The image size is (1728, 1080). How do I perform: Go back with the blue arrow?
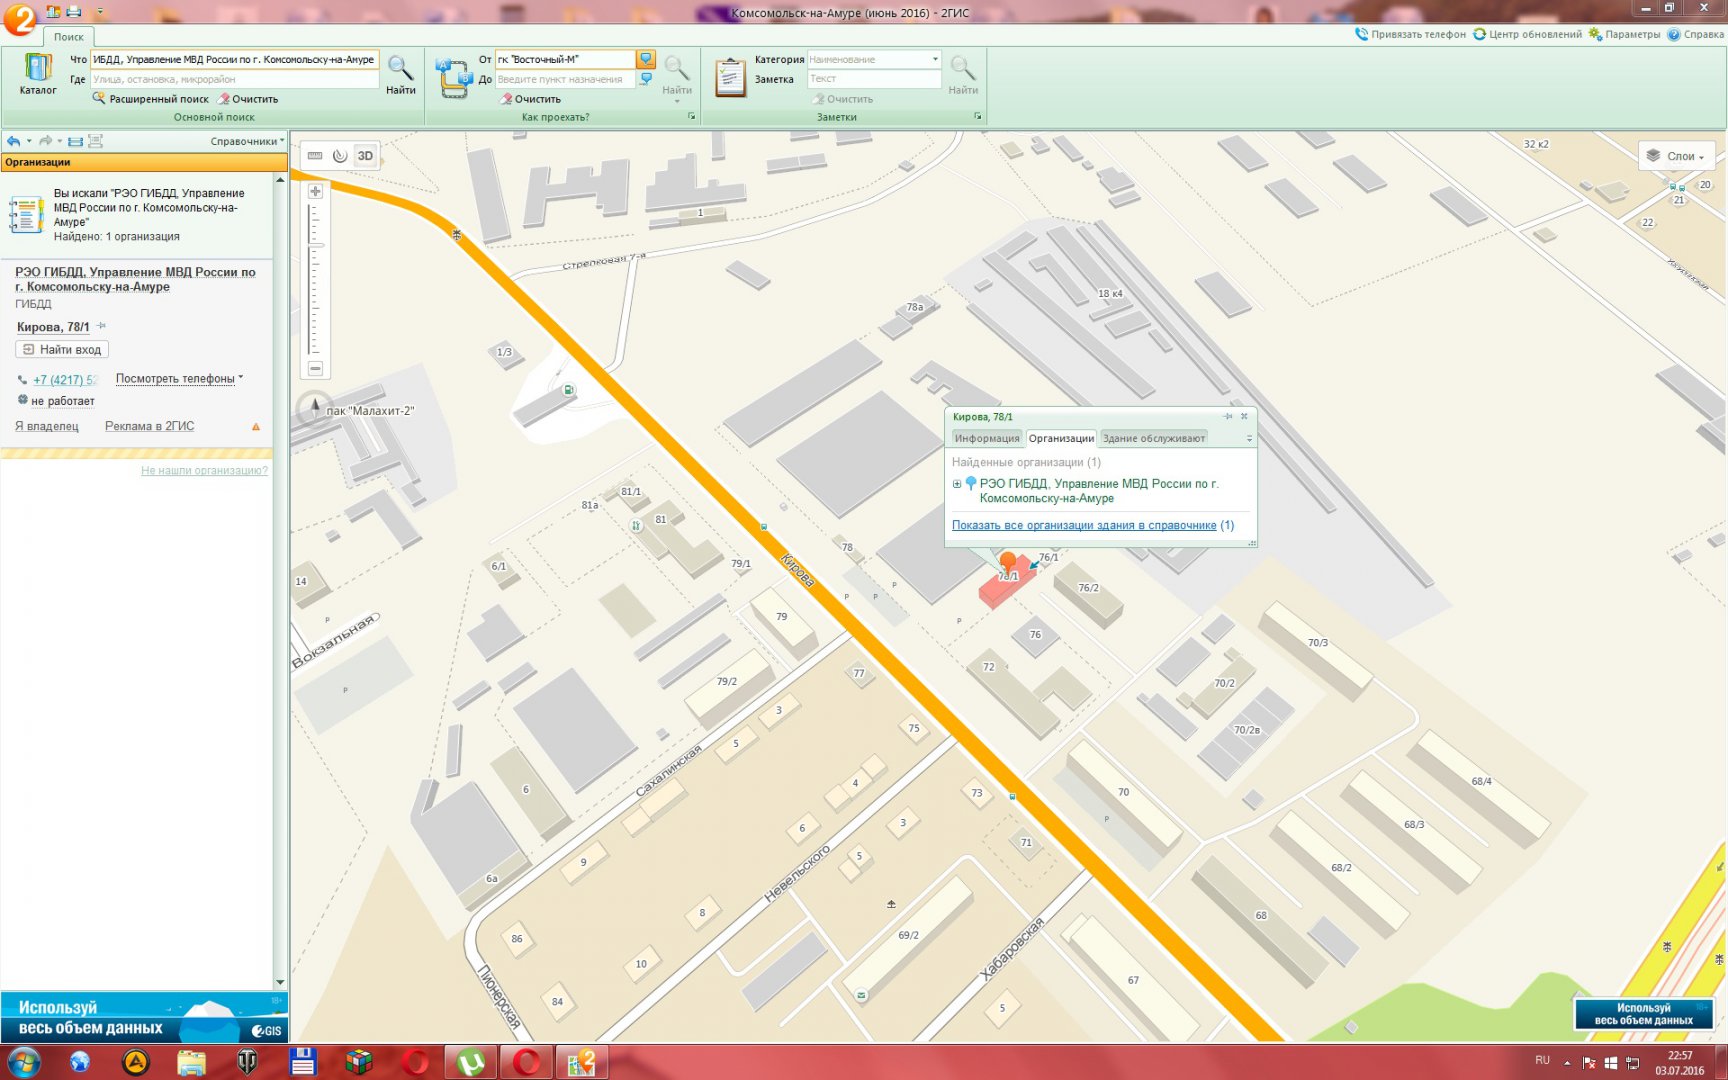click(13, 141)
